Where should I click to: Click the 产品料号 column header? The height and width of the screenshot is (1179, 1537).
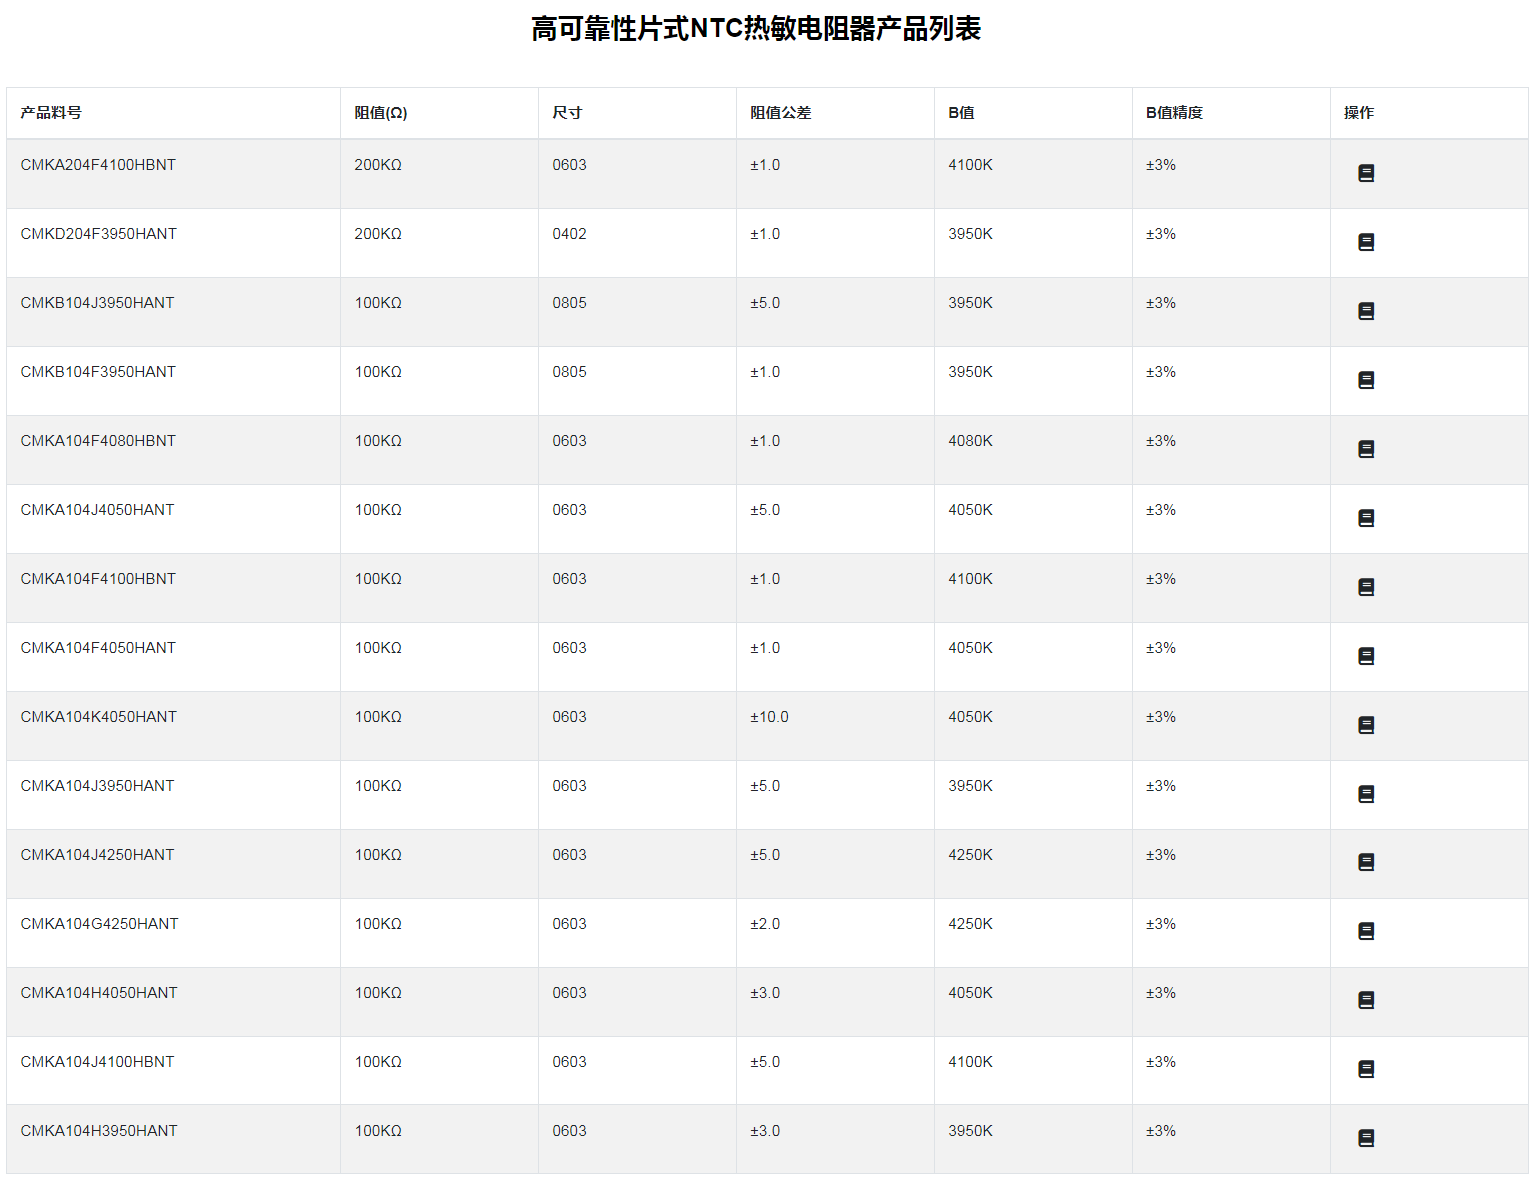[51, 113]
